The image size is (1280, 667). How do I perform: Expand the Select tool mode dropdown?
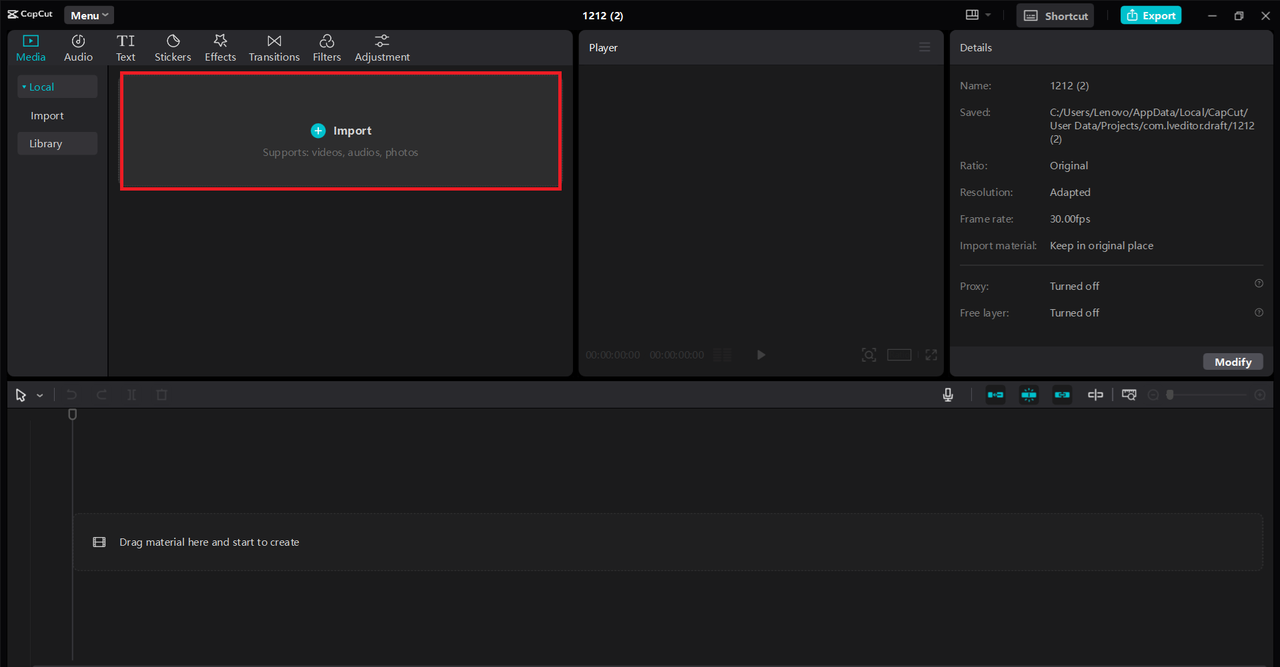point(40,396)
